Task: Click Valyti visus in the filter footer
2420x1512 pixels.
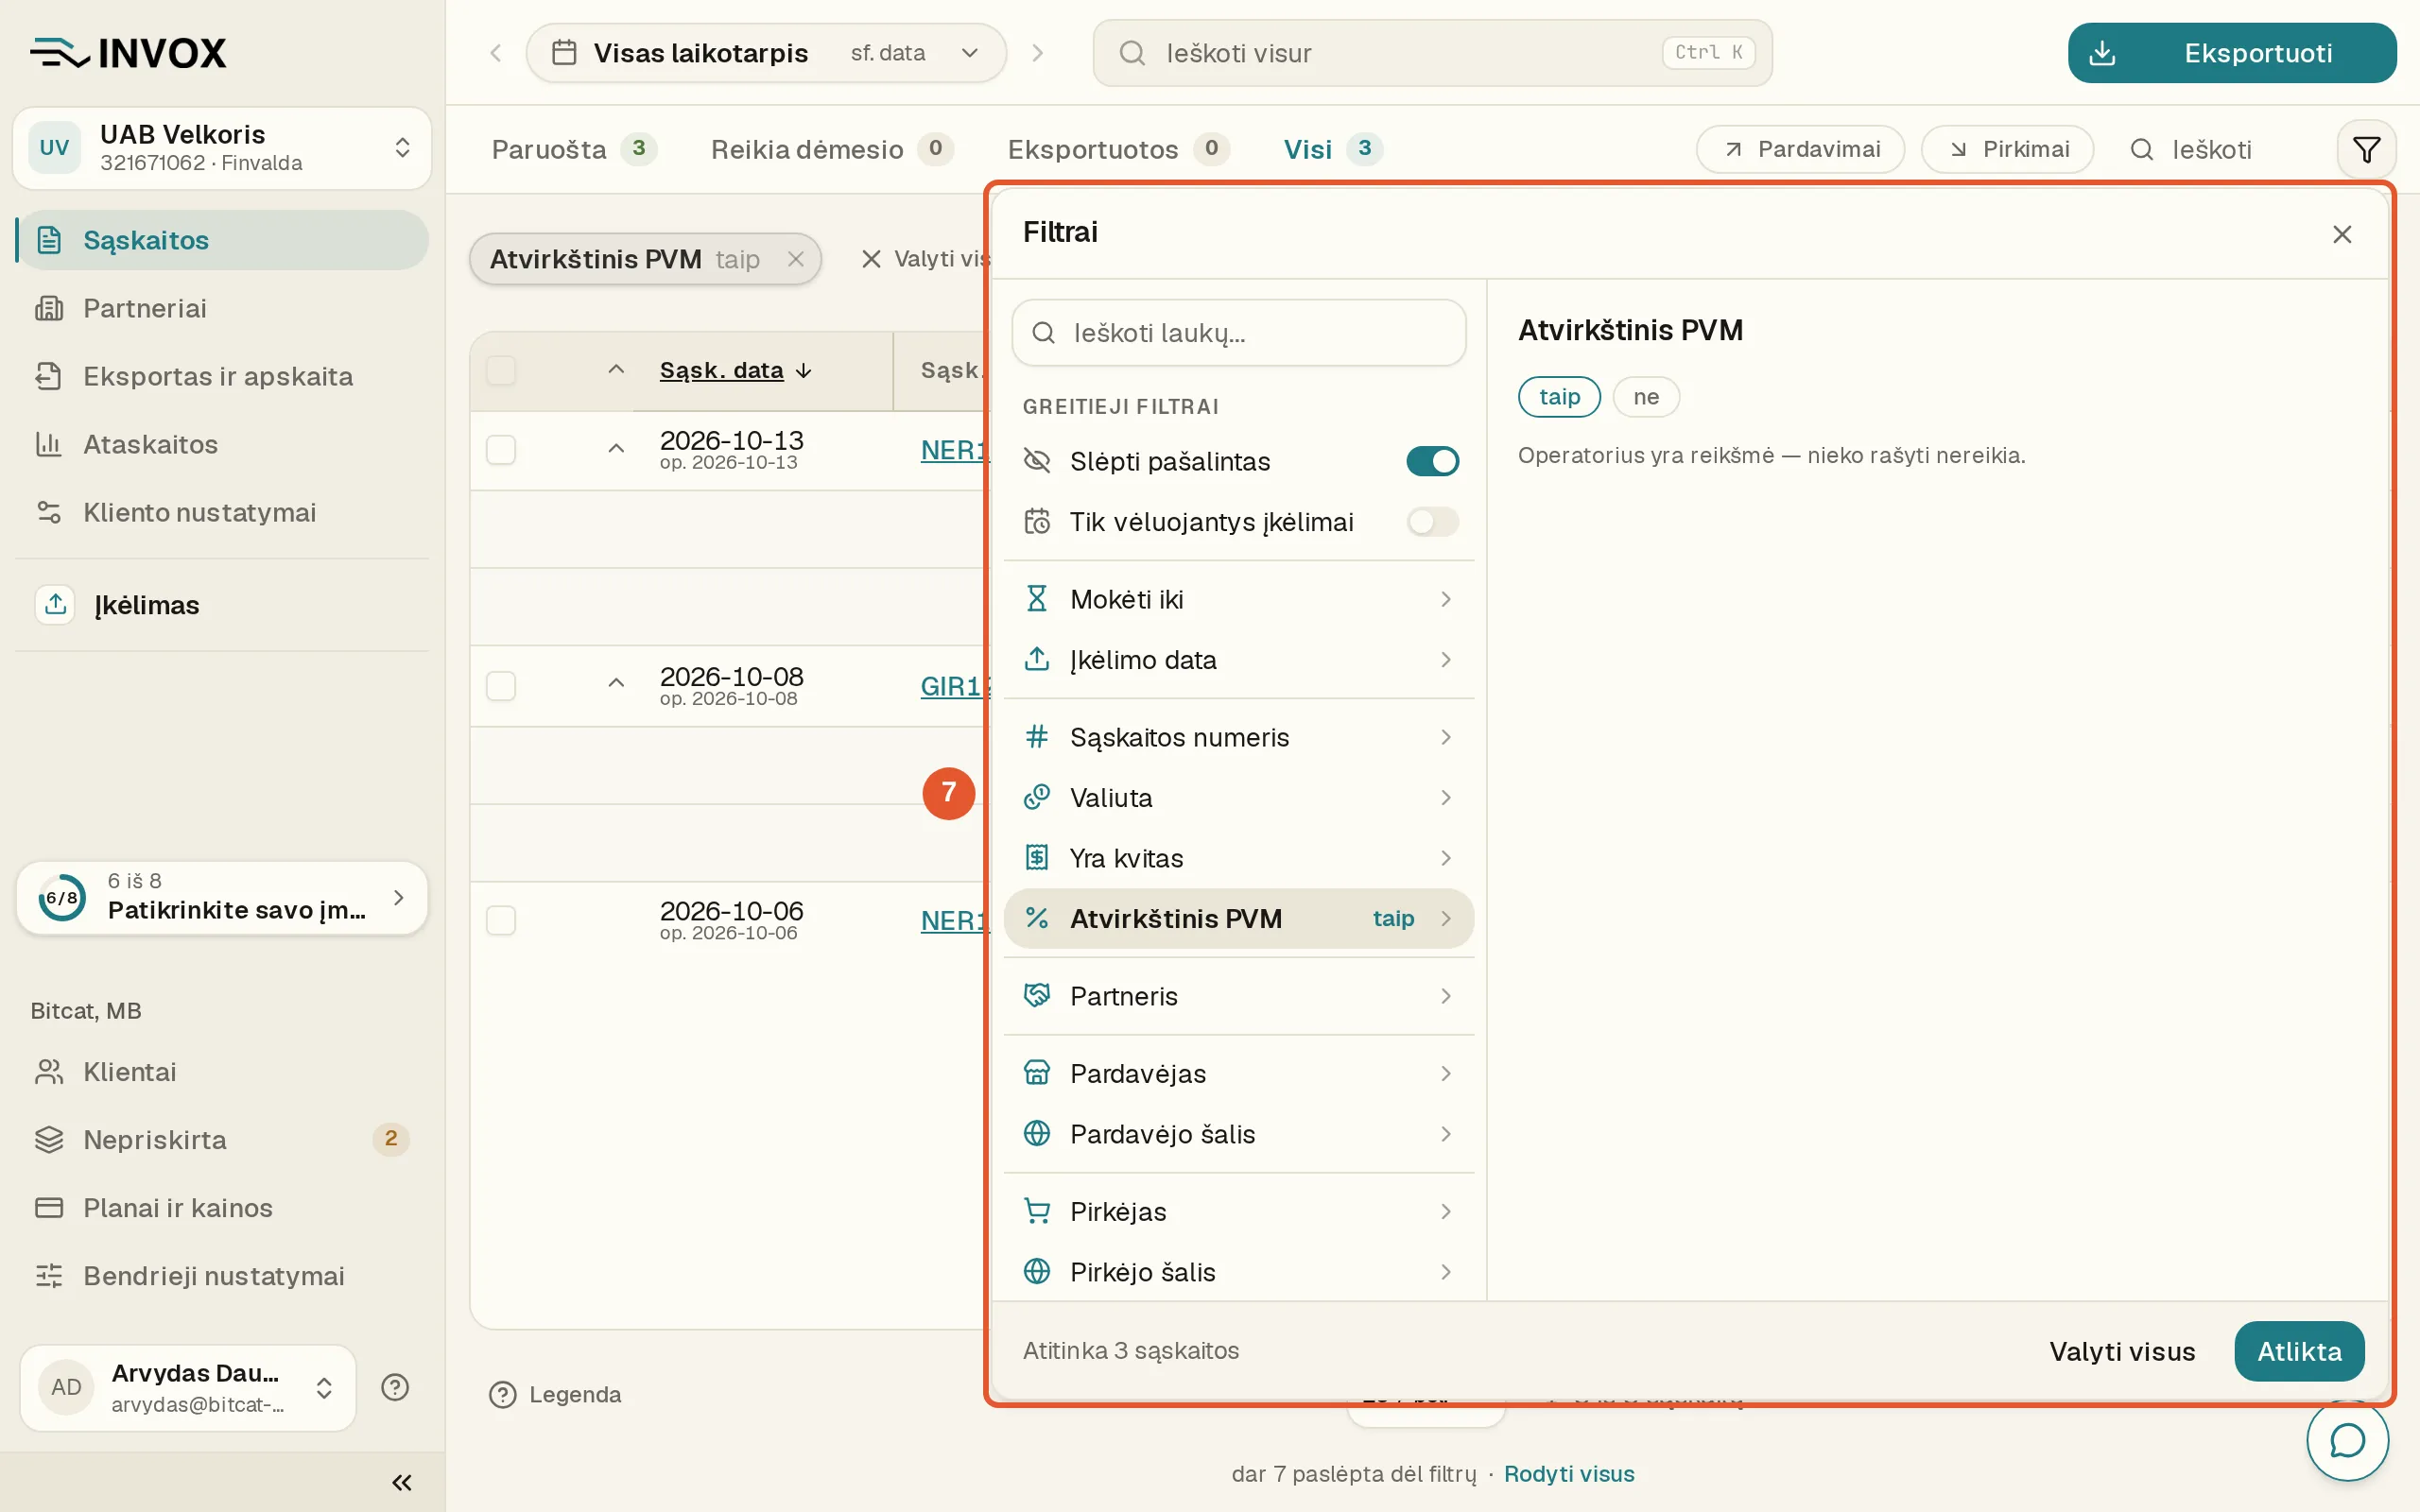Action: (x=2122, y=1352)
